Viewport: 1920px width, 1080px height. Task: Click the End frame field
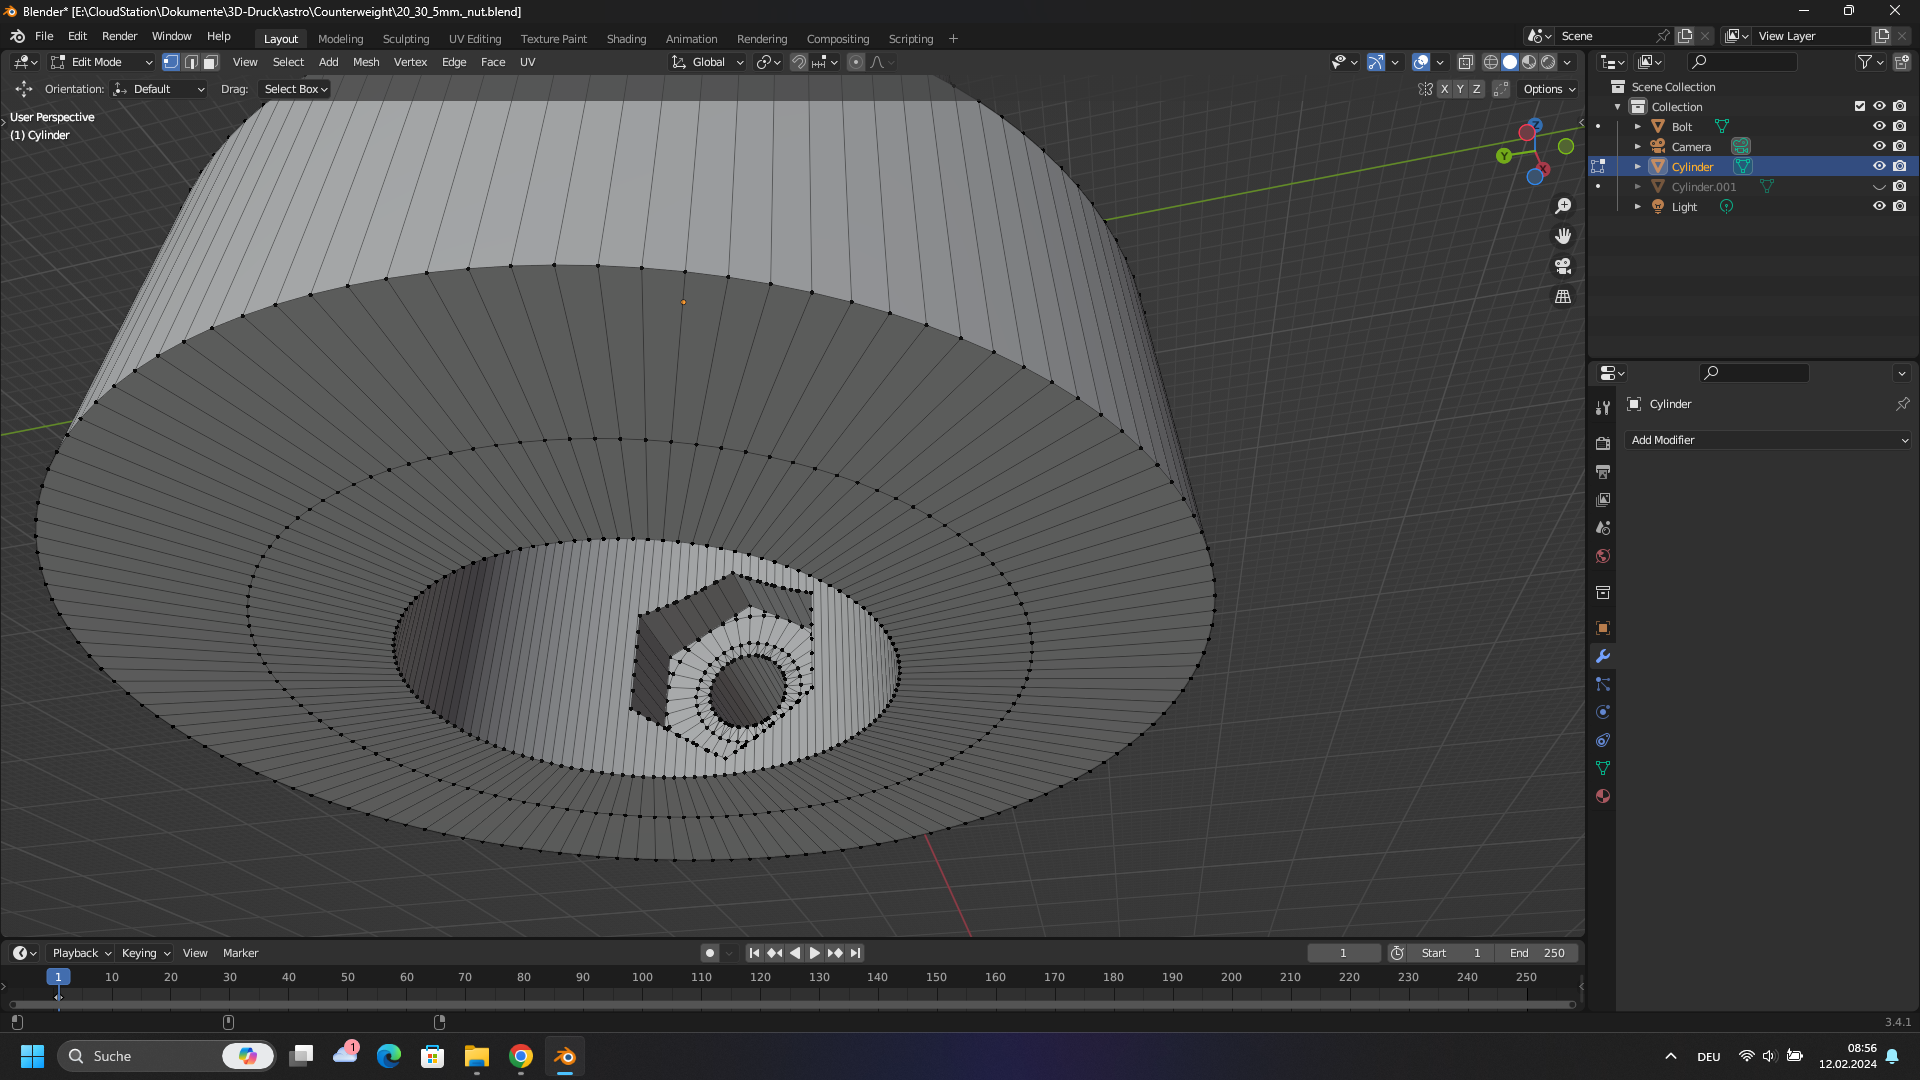pos(1537,953)
